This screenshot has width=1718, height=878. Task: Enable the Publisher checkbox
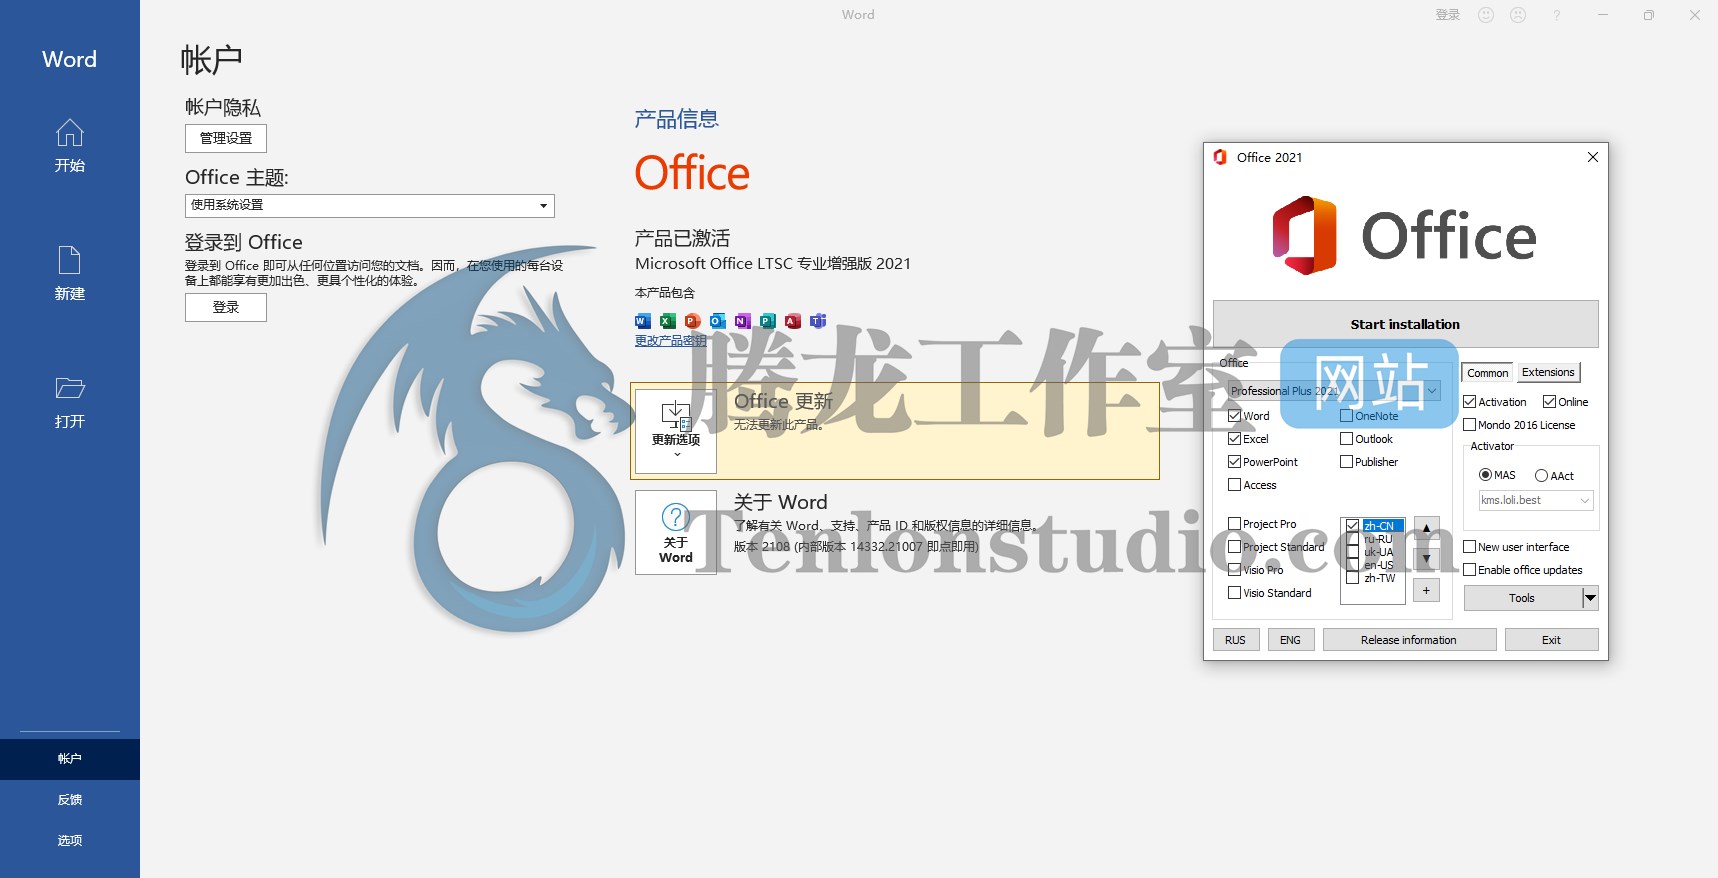[x=1346, y=462]
